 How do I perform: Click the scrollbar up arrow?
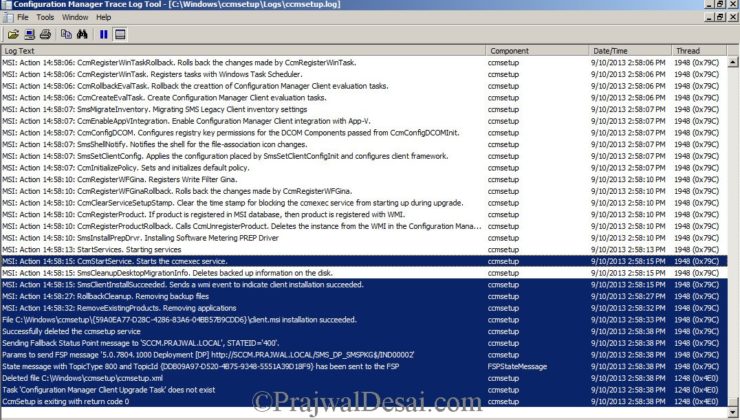pos(733,62)
